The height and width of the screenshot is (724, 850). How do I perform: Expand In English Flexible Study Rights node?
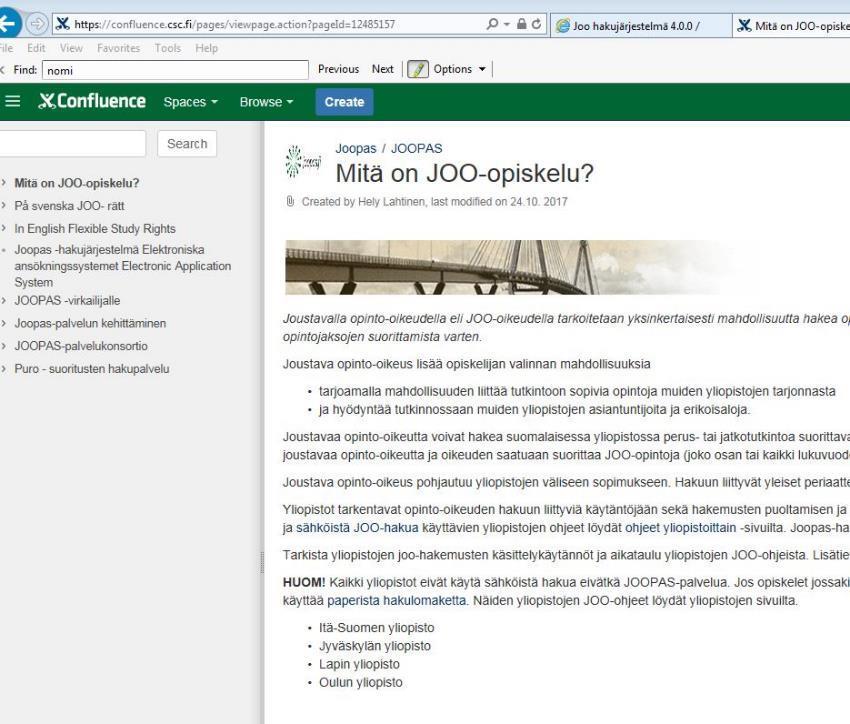coord(4,228)
